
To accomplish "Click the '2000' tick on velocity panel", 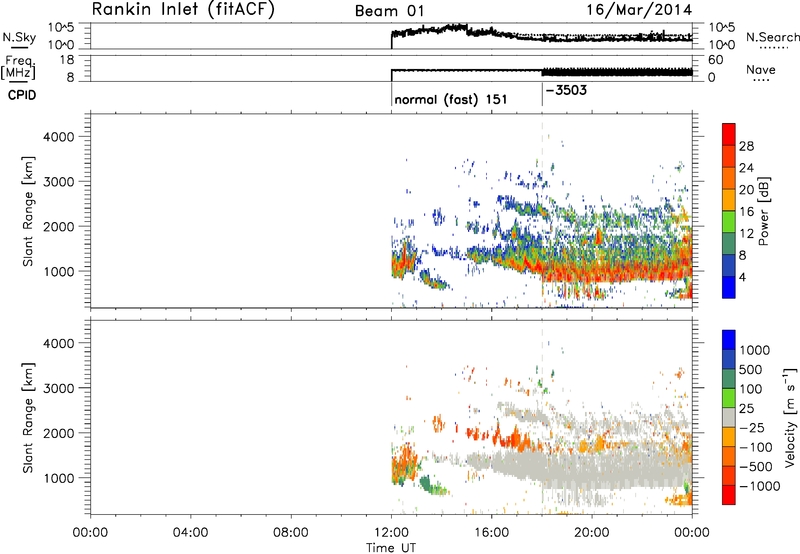I will point(58,433).
